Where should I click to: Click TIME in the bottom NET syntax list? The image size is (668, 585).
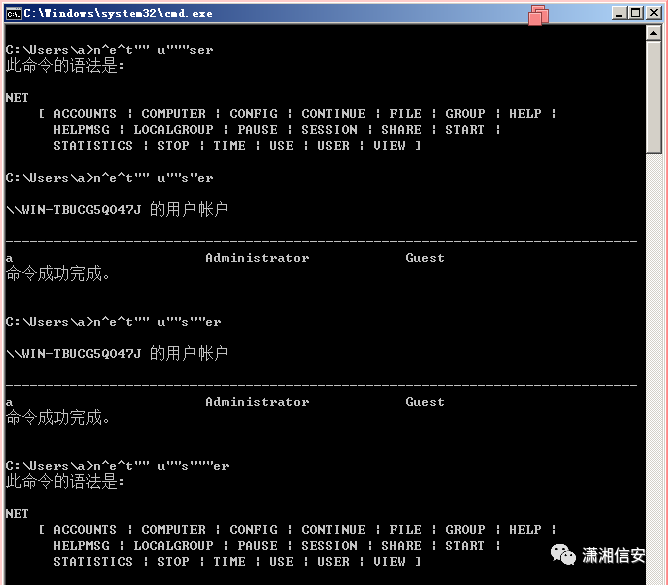tap(230, 562)
